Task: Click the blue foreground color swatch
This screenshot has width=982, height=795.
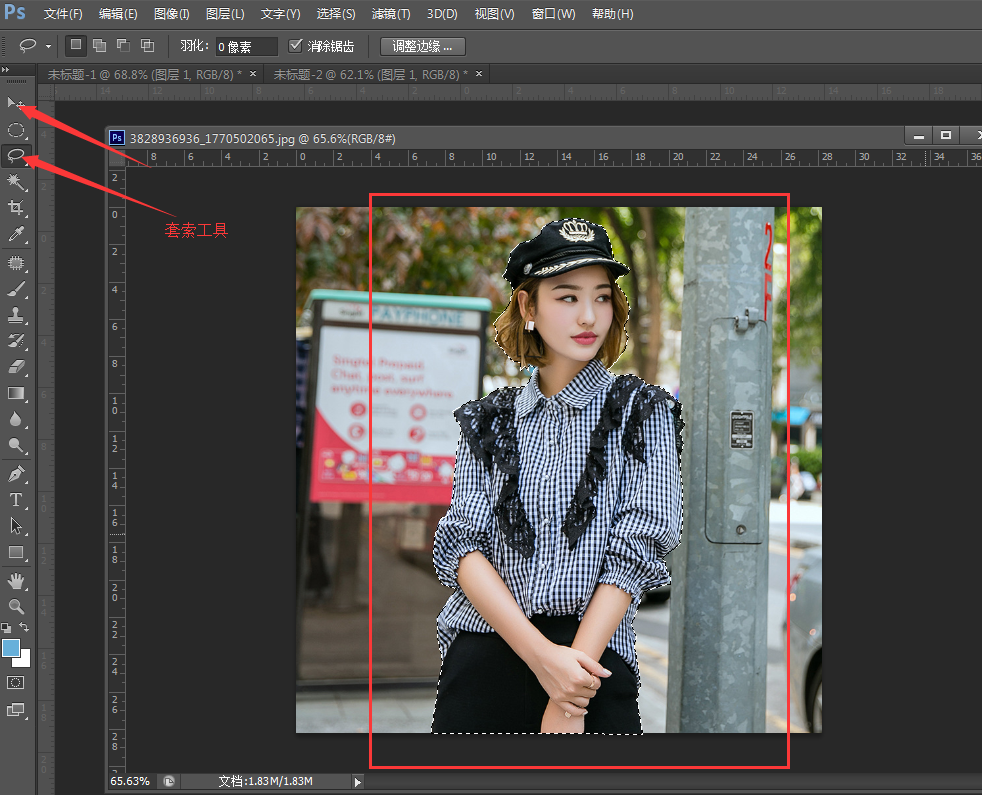Action: (x=11, y=648)
